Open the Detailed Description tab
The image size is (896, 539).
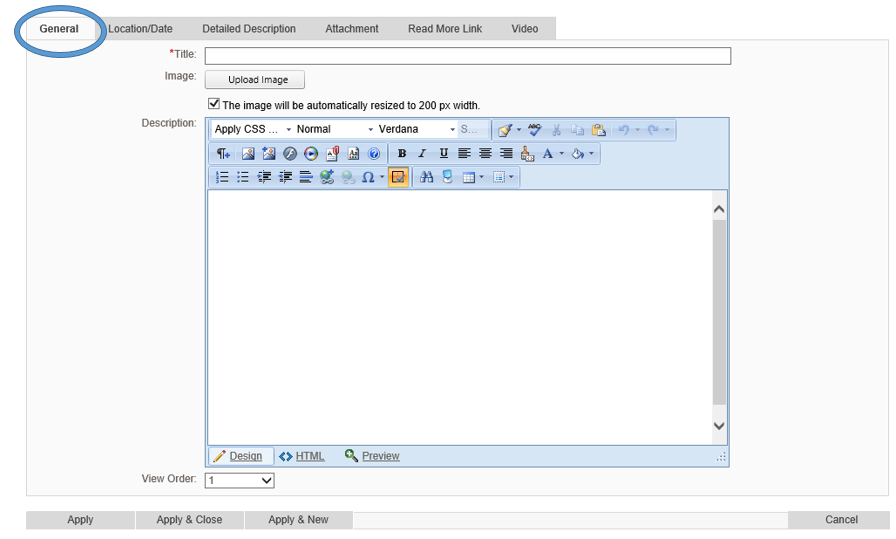pos(249,29)
